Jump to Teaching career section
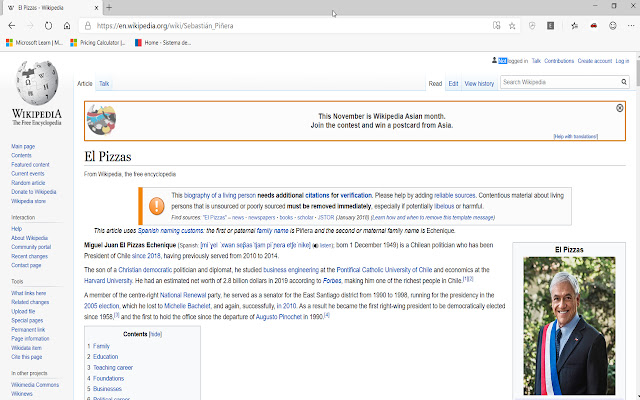640x400 pixels. (x=113, y=368)
